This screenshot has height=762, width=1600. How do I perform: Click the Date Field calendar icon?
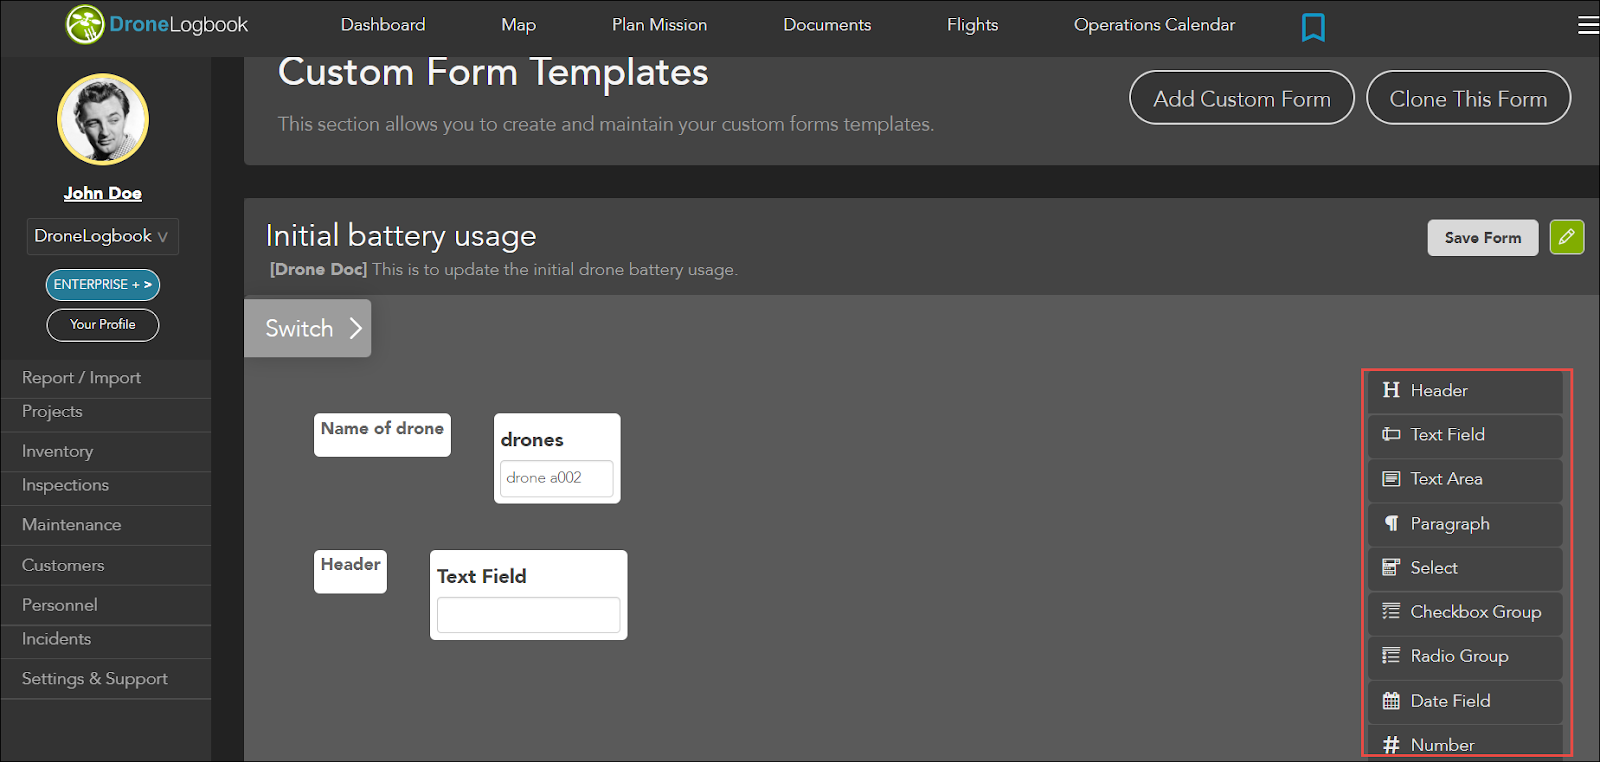pyautogui.click(x=1391, y=700)
